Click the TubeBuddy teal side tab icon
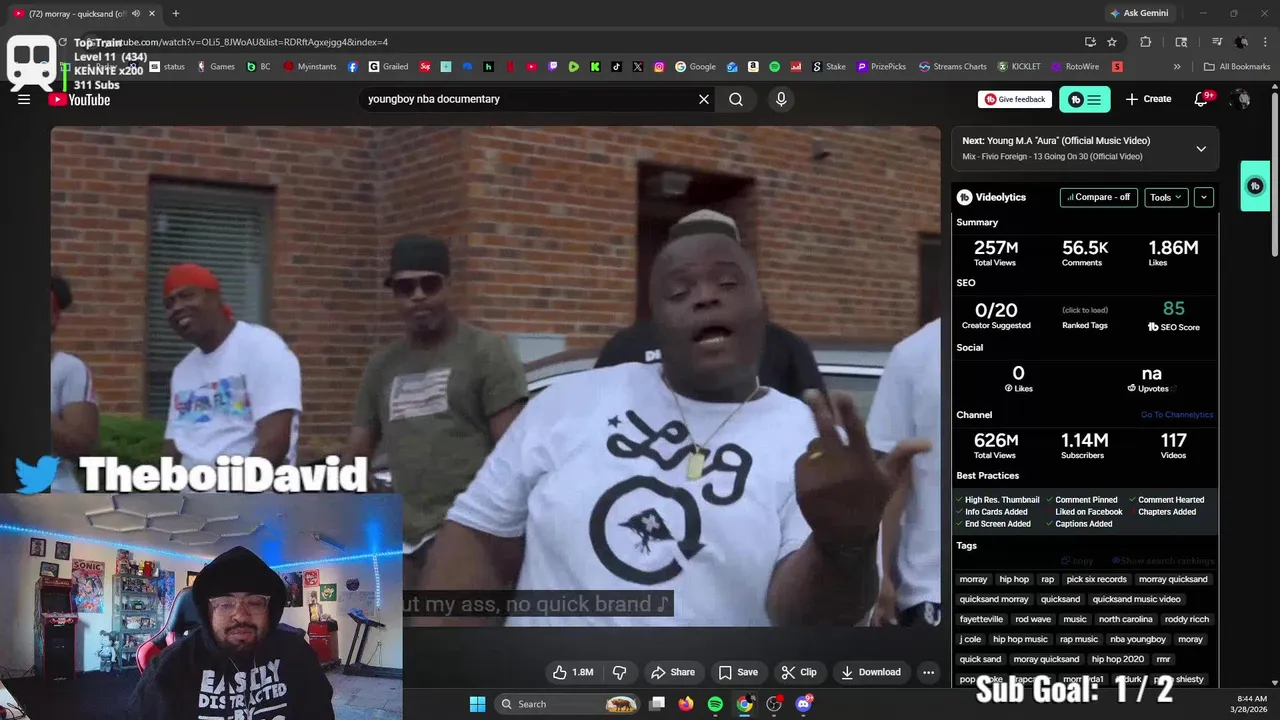This screenshot has width=1280, height=720. (1255, 186)
